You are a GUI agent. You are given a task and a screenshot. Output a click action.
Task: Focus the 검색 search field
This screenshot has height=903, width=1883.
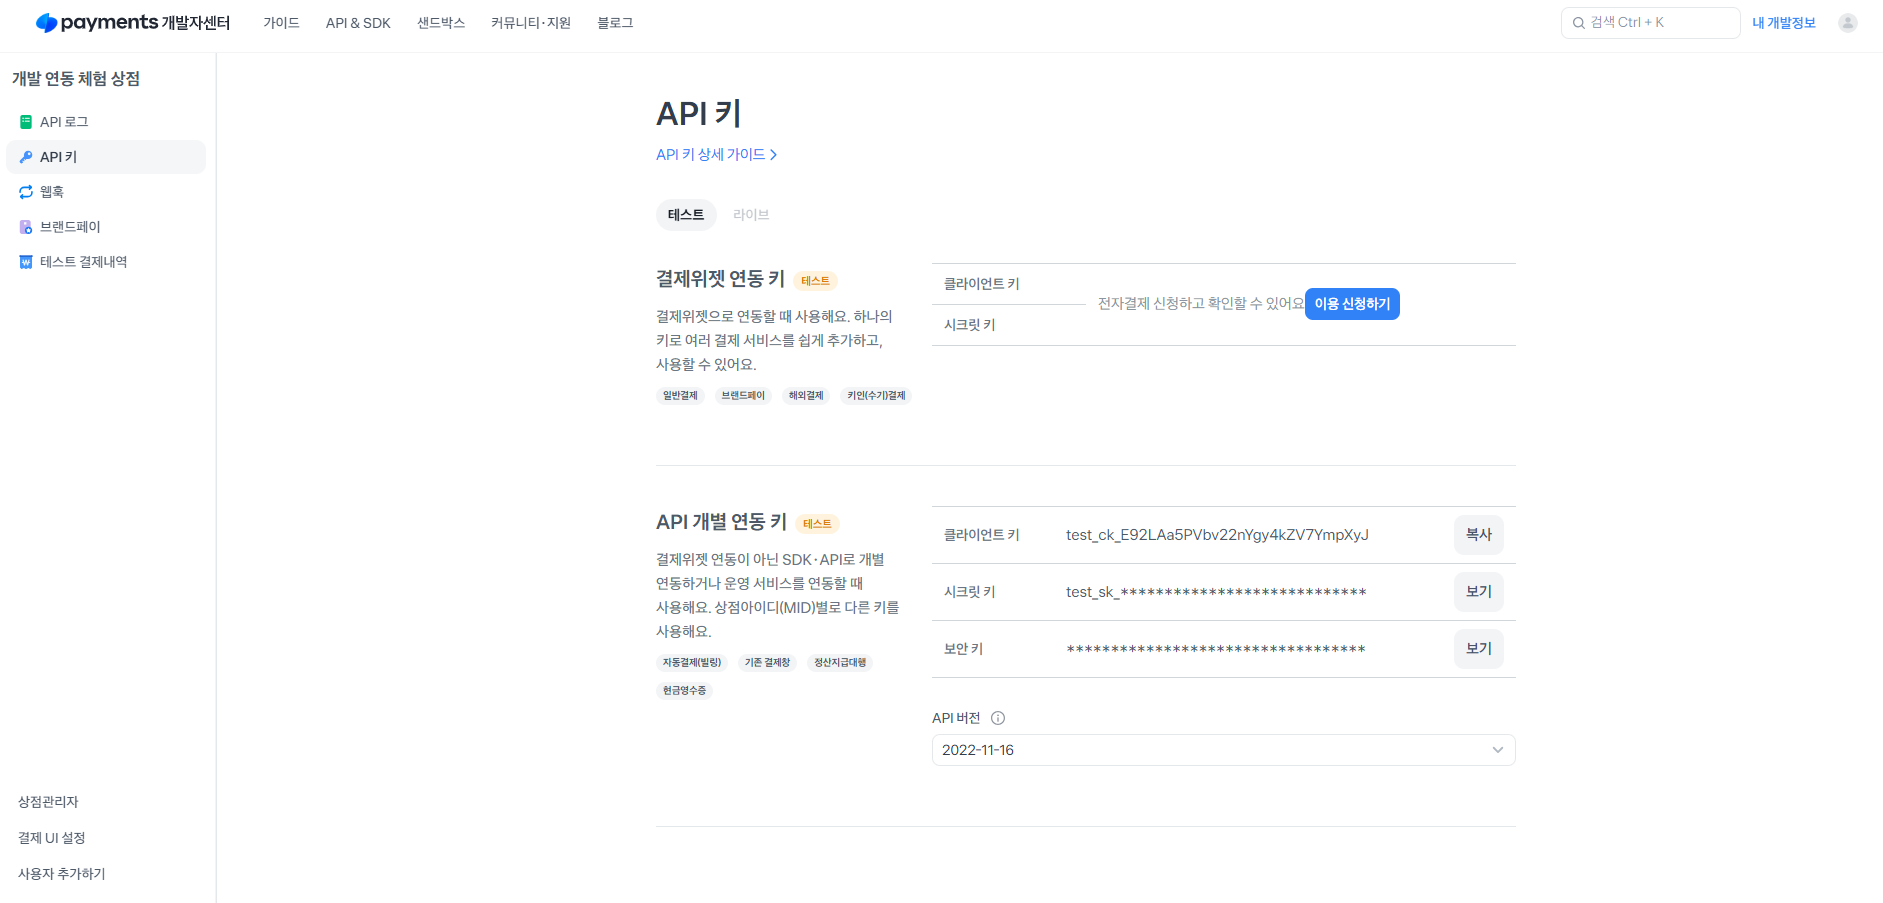click(x=1650, y=23)
